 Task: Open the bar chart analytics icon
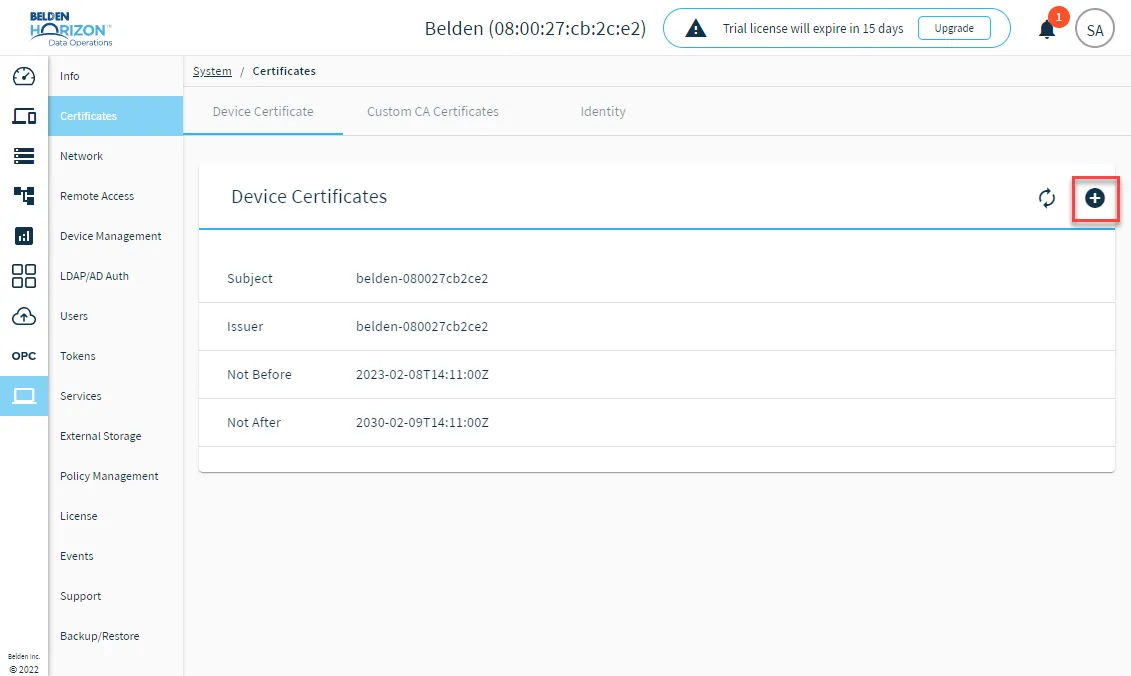point(24,235)
